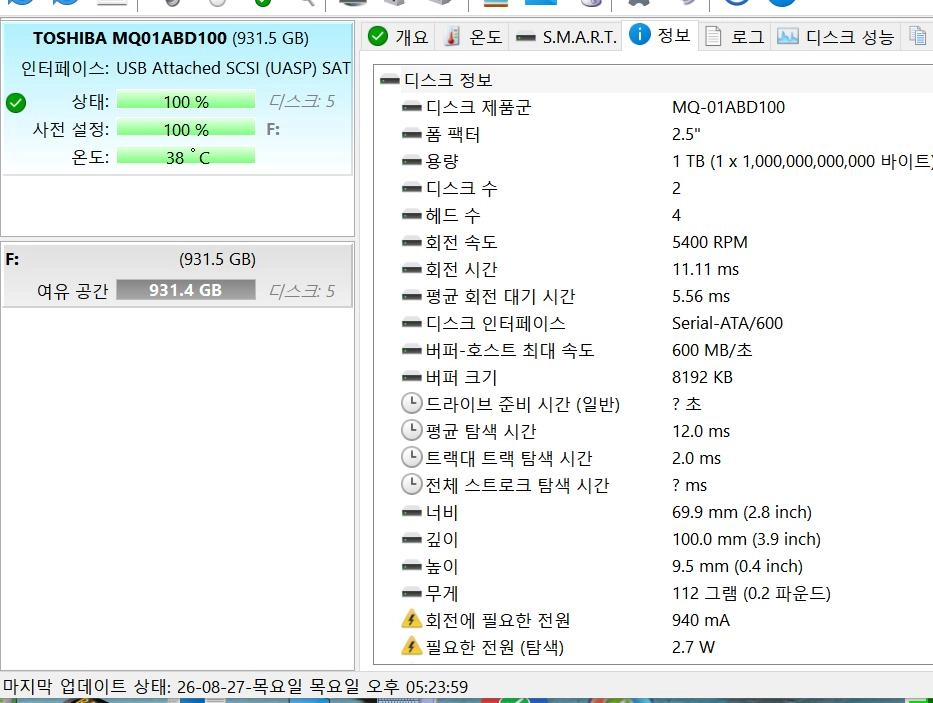Select the 너비 width row
The width and height of the screenshot is (933, 703).
click(x=666, y=512)
